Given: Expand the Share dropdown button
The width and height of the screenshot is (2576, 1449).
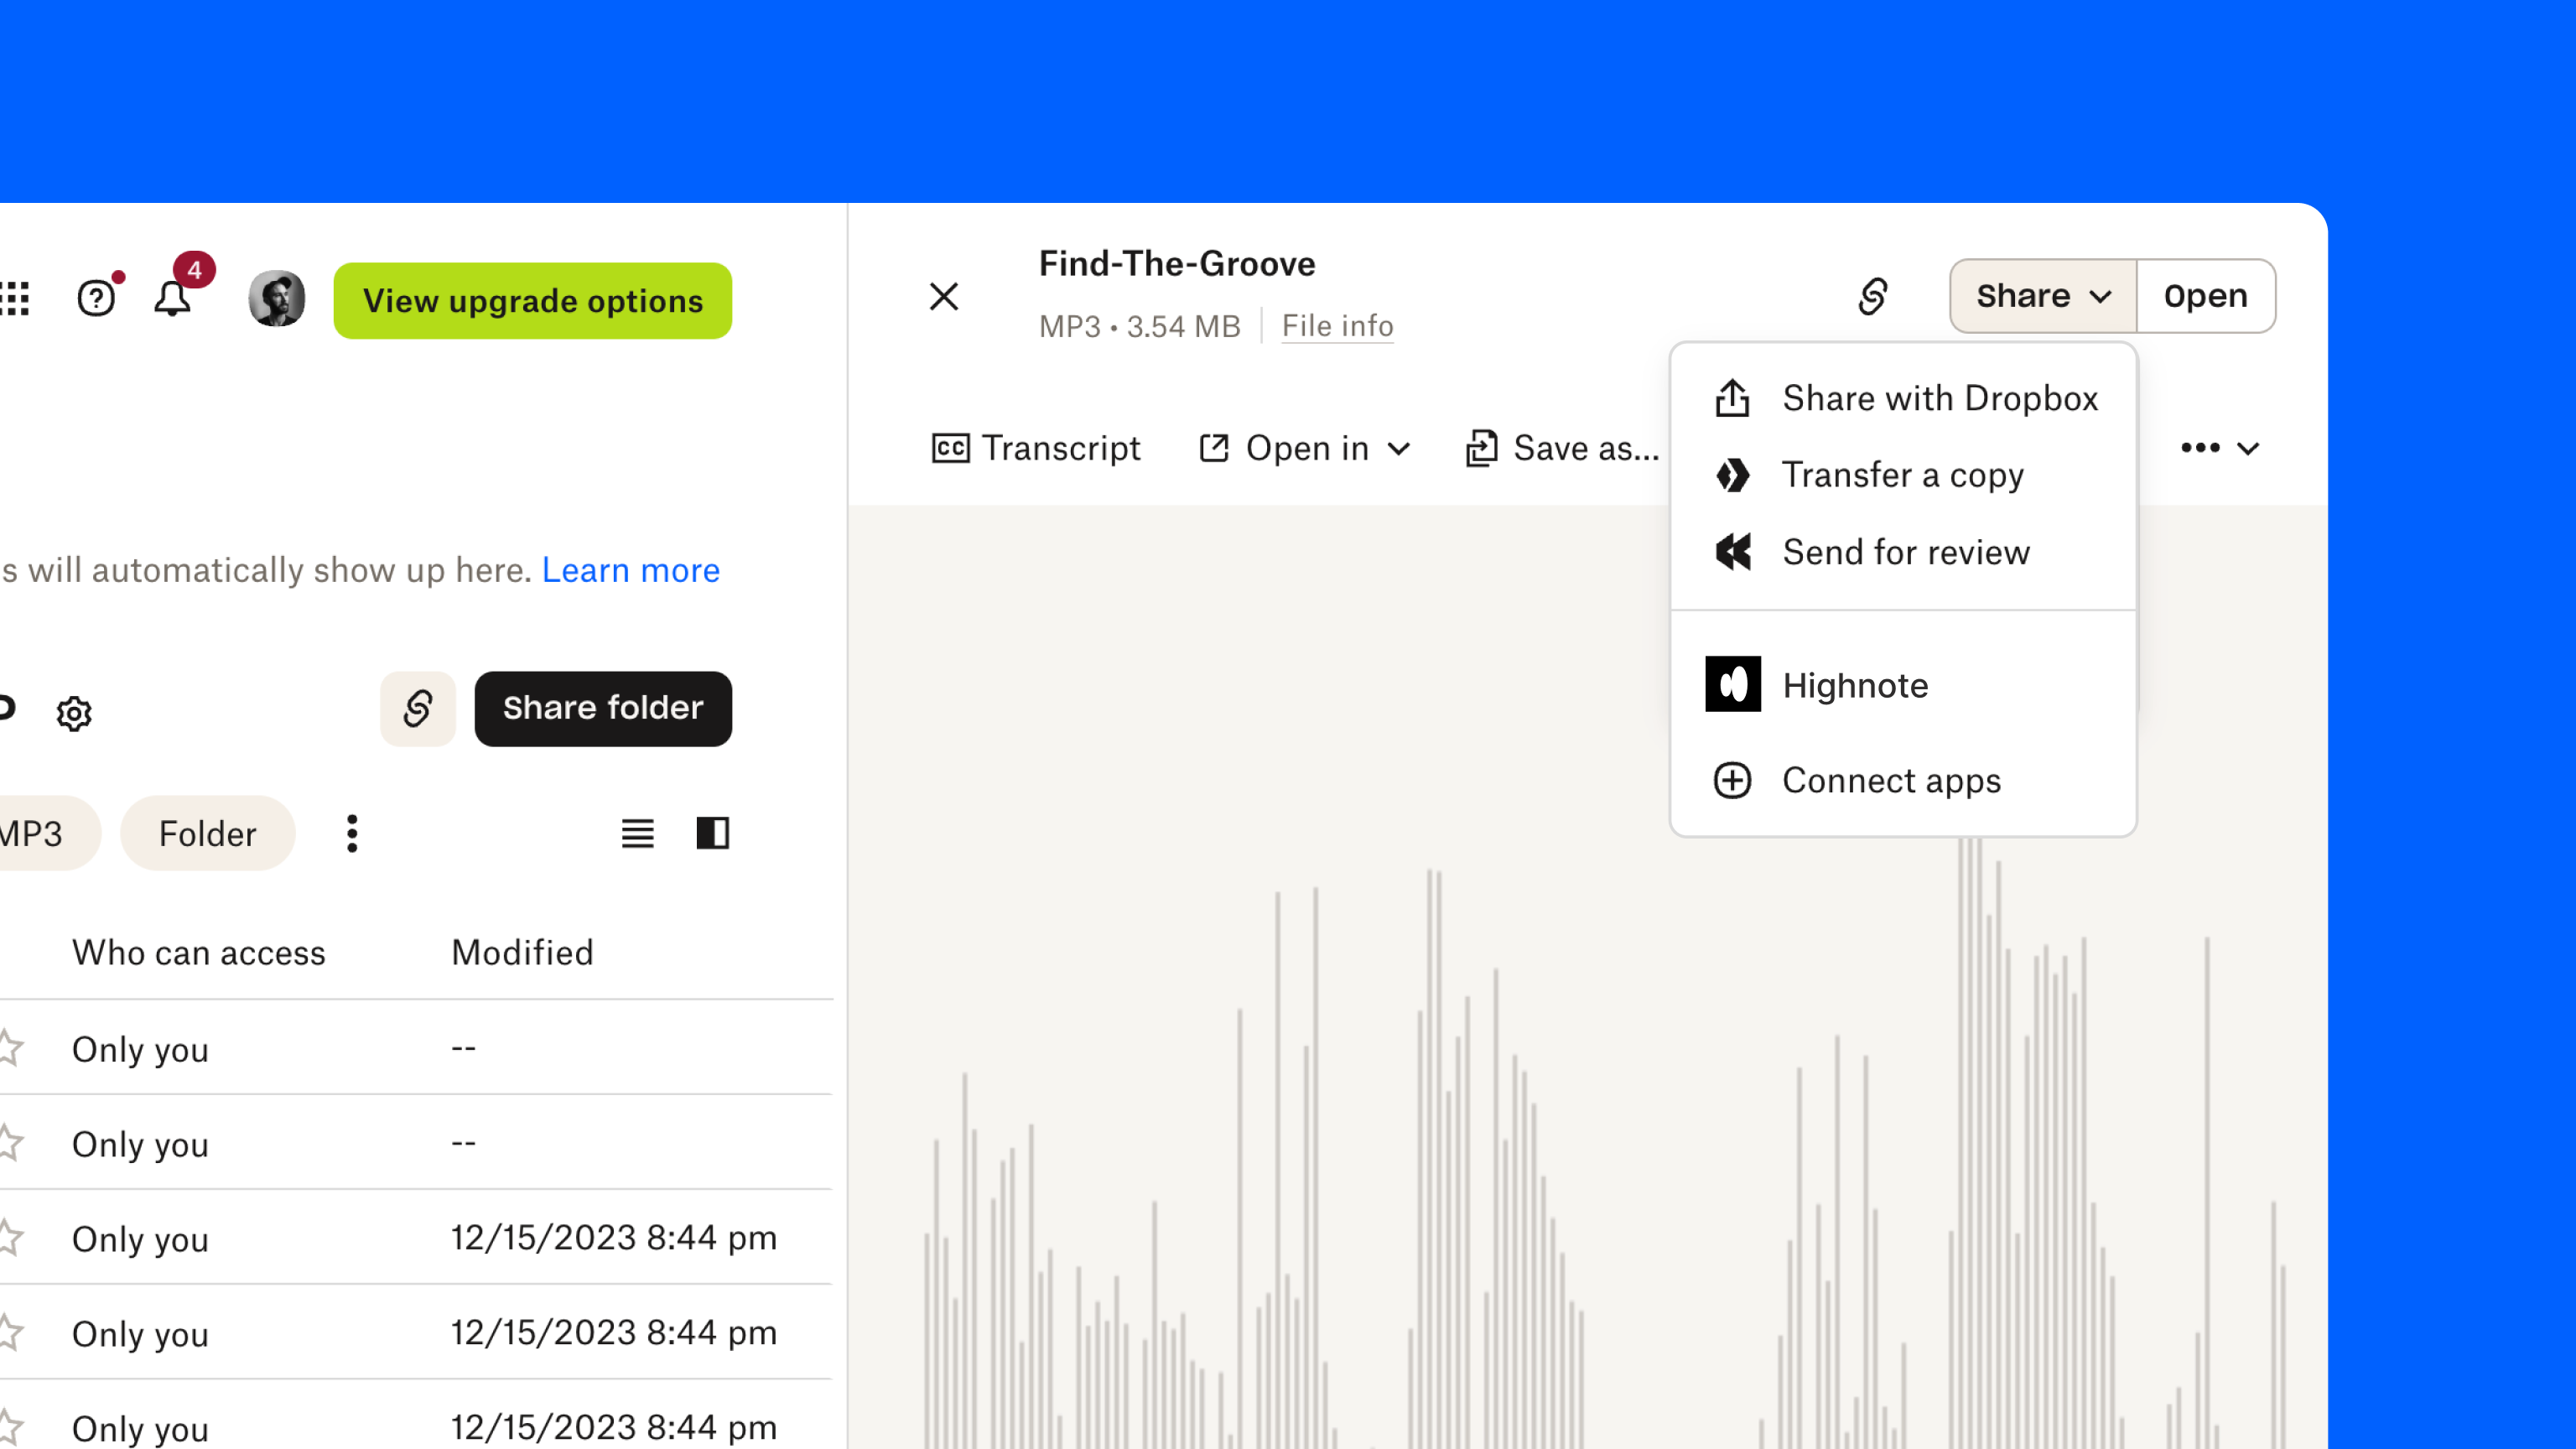Looking at the screenshot, I should click(x=2043, y=296).
